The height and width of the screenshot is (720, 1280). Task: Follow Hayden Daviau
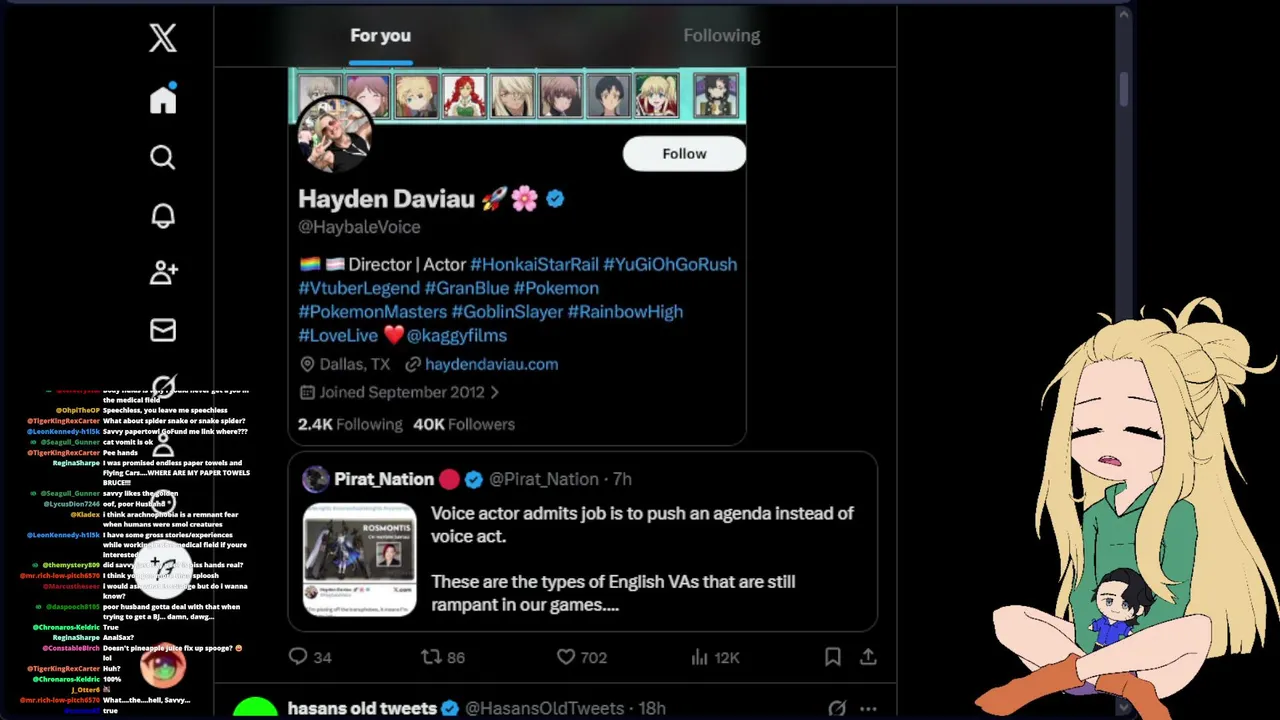click(684, 153)
